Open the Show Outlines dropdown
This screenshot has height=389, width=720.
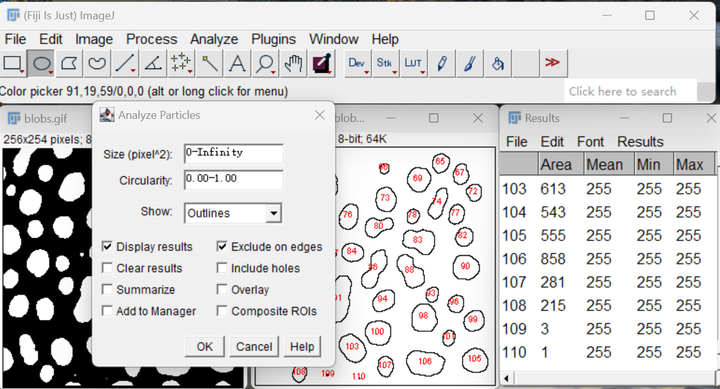coord(233,213)
